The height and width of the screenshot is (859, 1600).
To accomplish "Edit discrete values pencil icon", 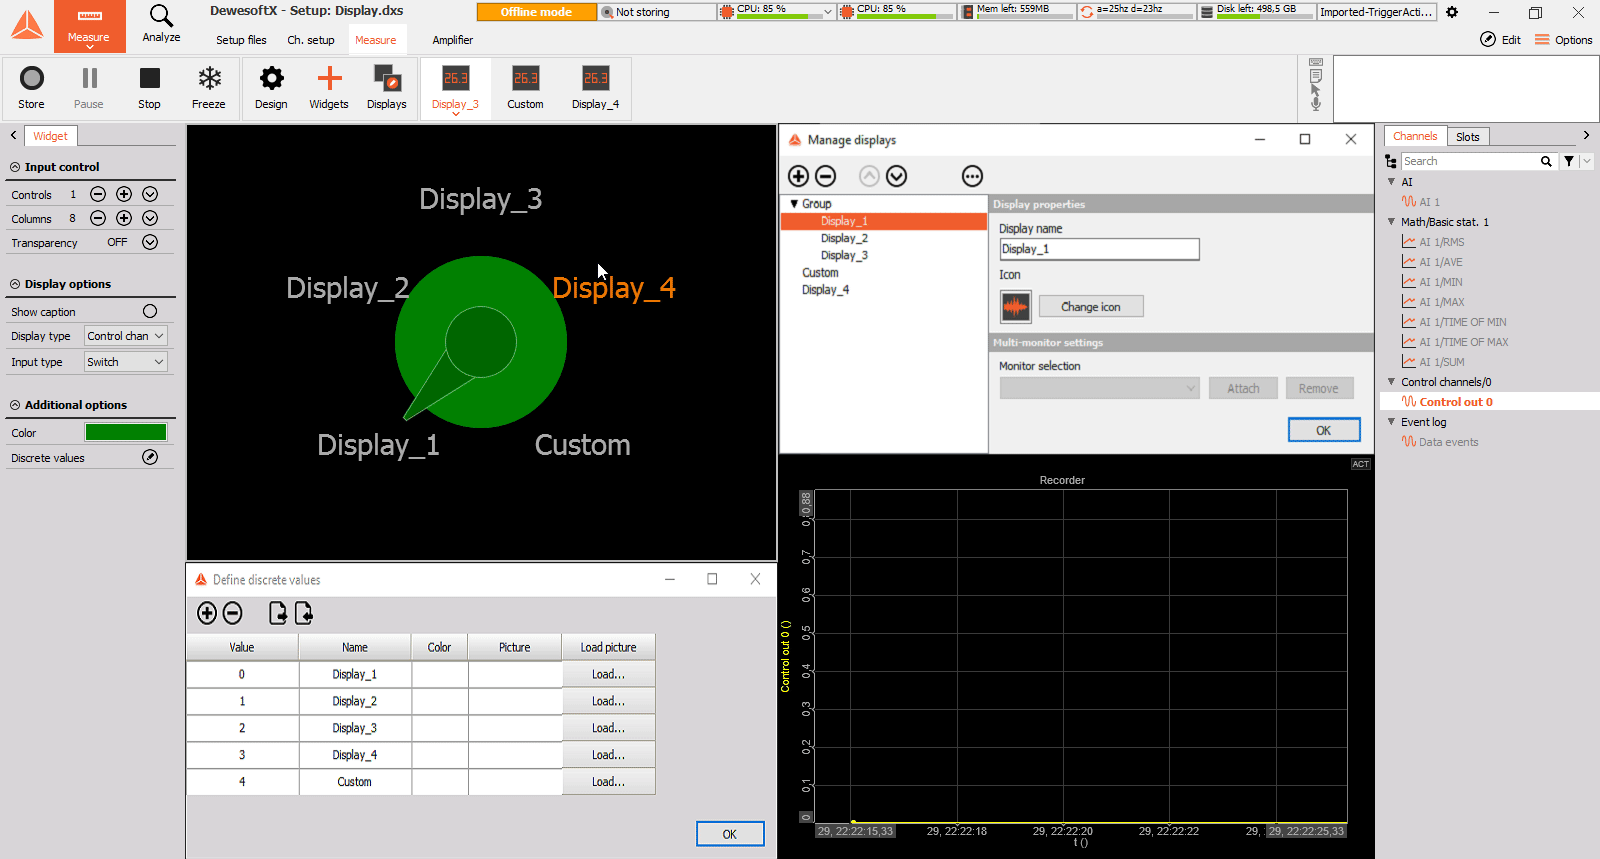I will (150, 457).
